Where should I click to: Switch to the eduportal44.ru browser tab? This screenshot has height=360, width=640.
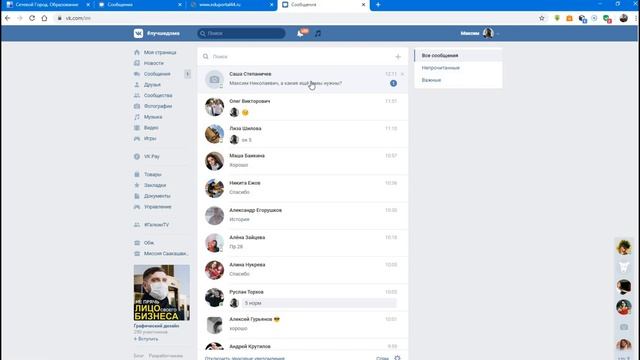[x=232, y=4]
